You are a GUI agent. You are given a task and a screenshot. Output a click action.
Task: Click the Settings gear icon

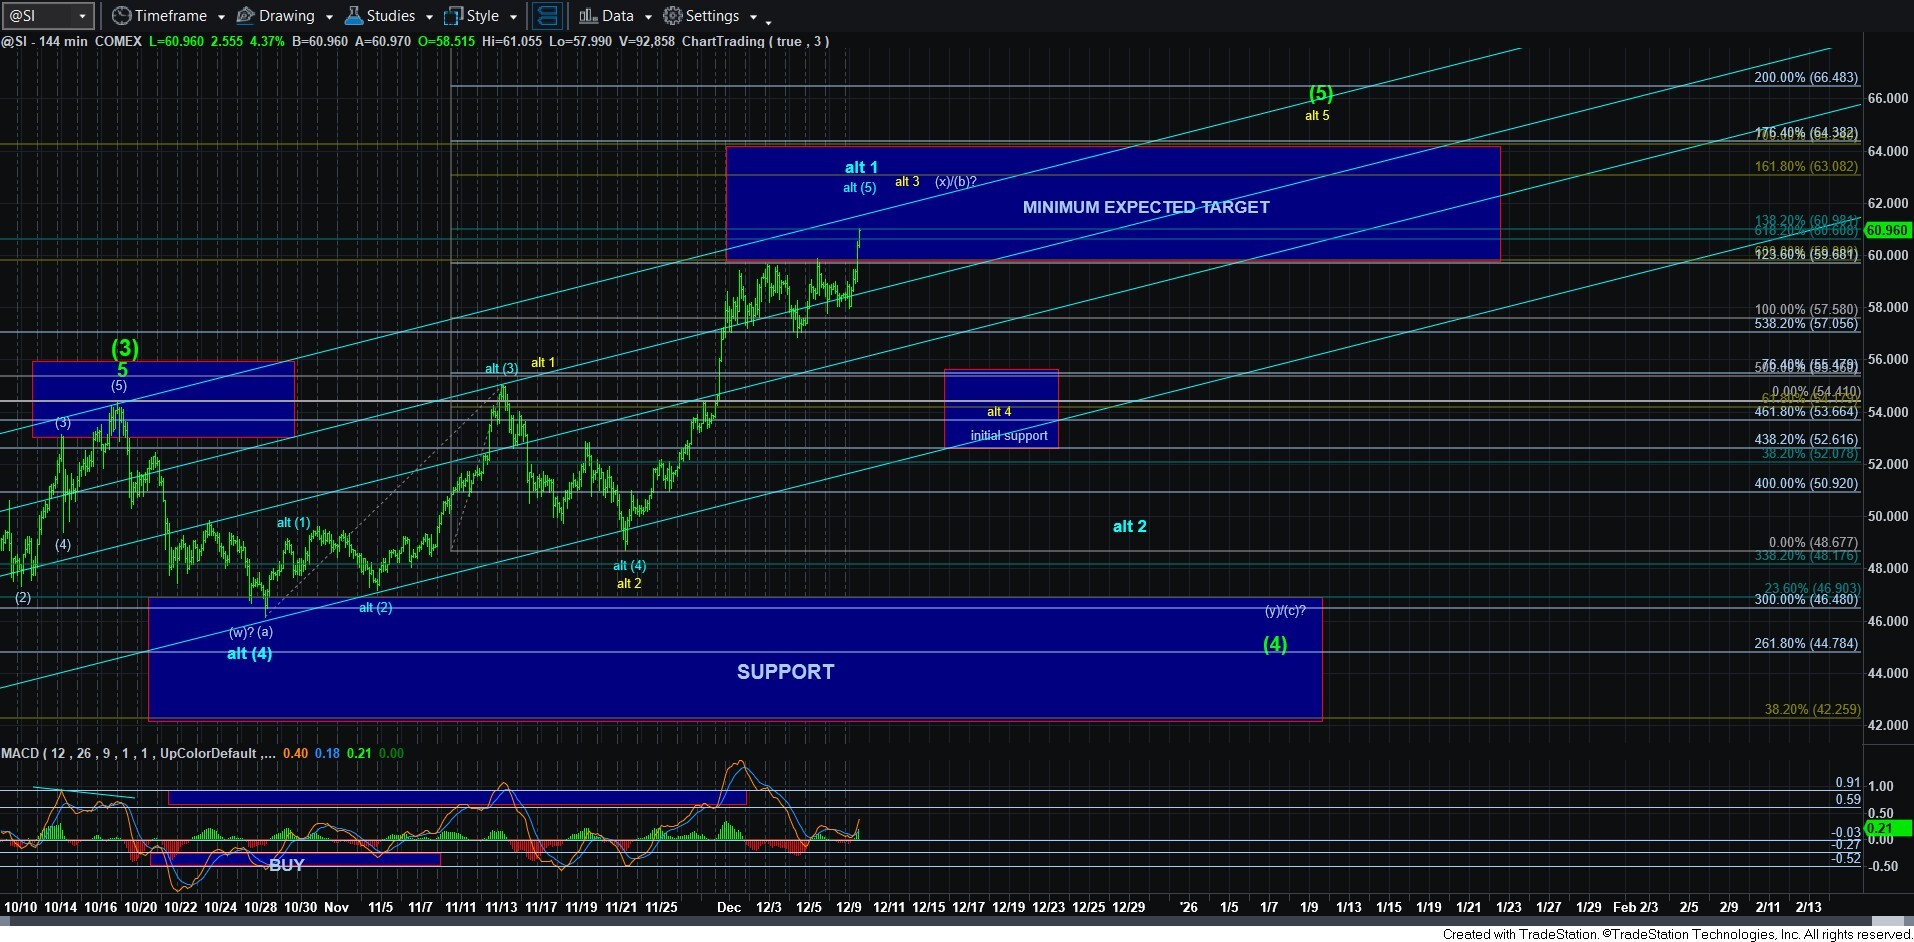click(673, 16)
